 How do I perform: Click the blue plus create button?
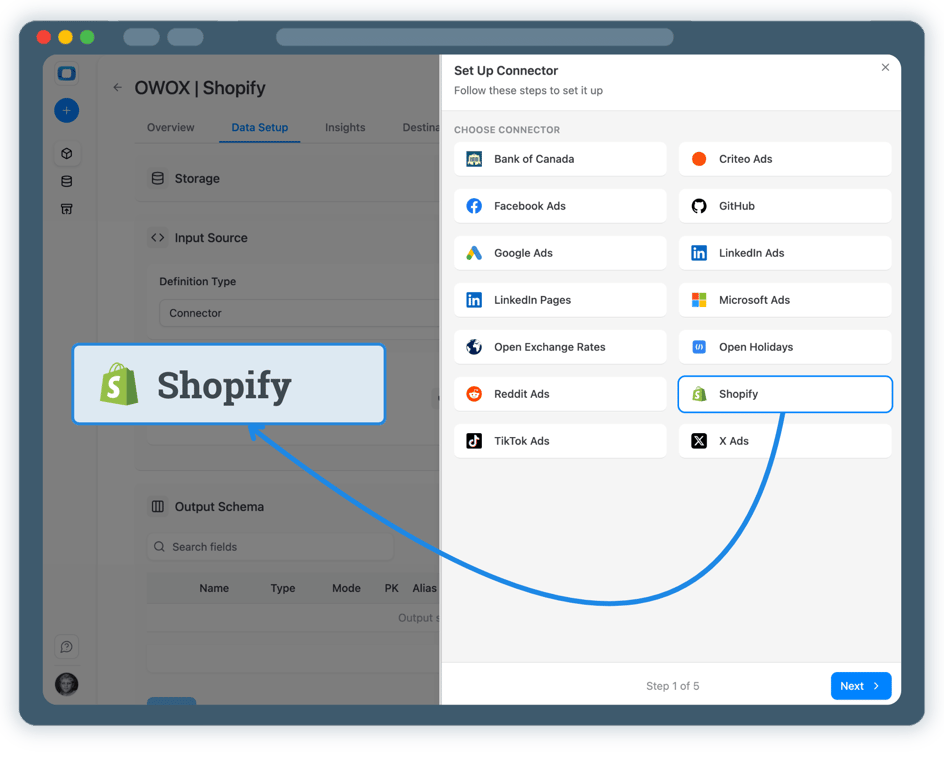click(x=66, y=110)
